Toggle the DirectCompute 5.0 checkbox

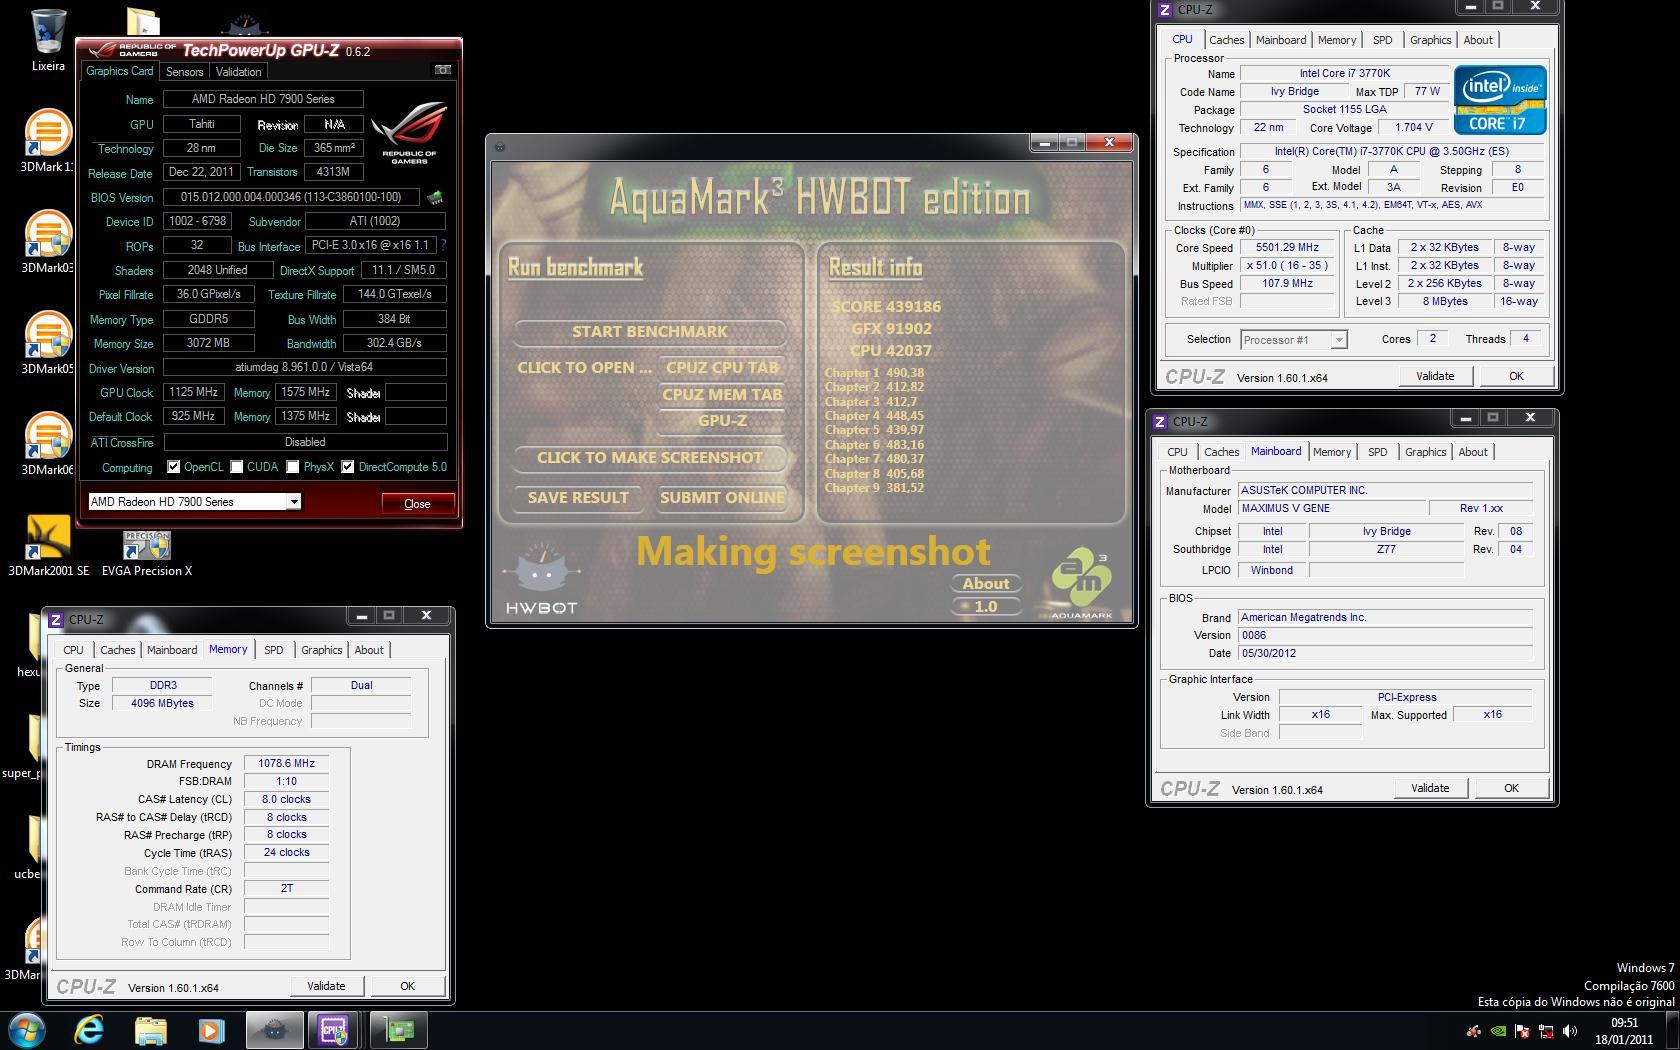pyautogui.click(x=347, y=467)
